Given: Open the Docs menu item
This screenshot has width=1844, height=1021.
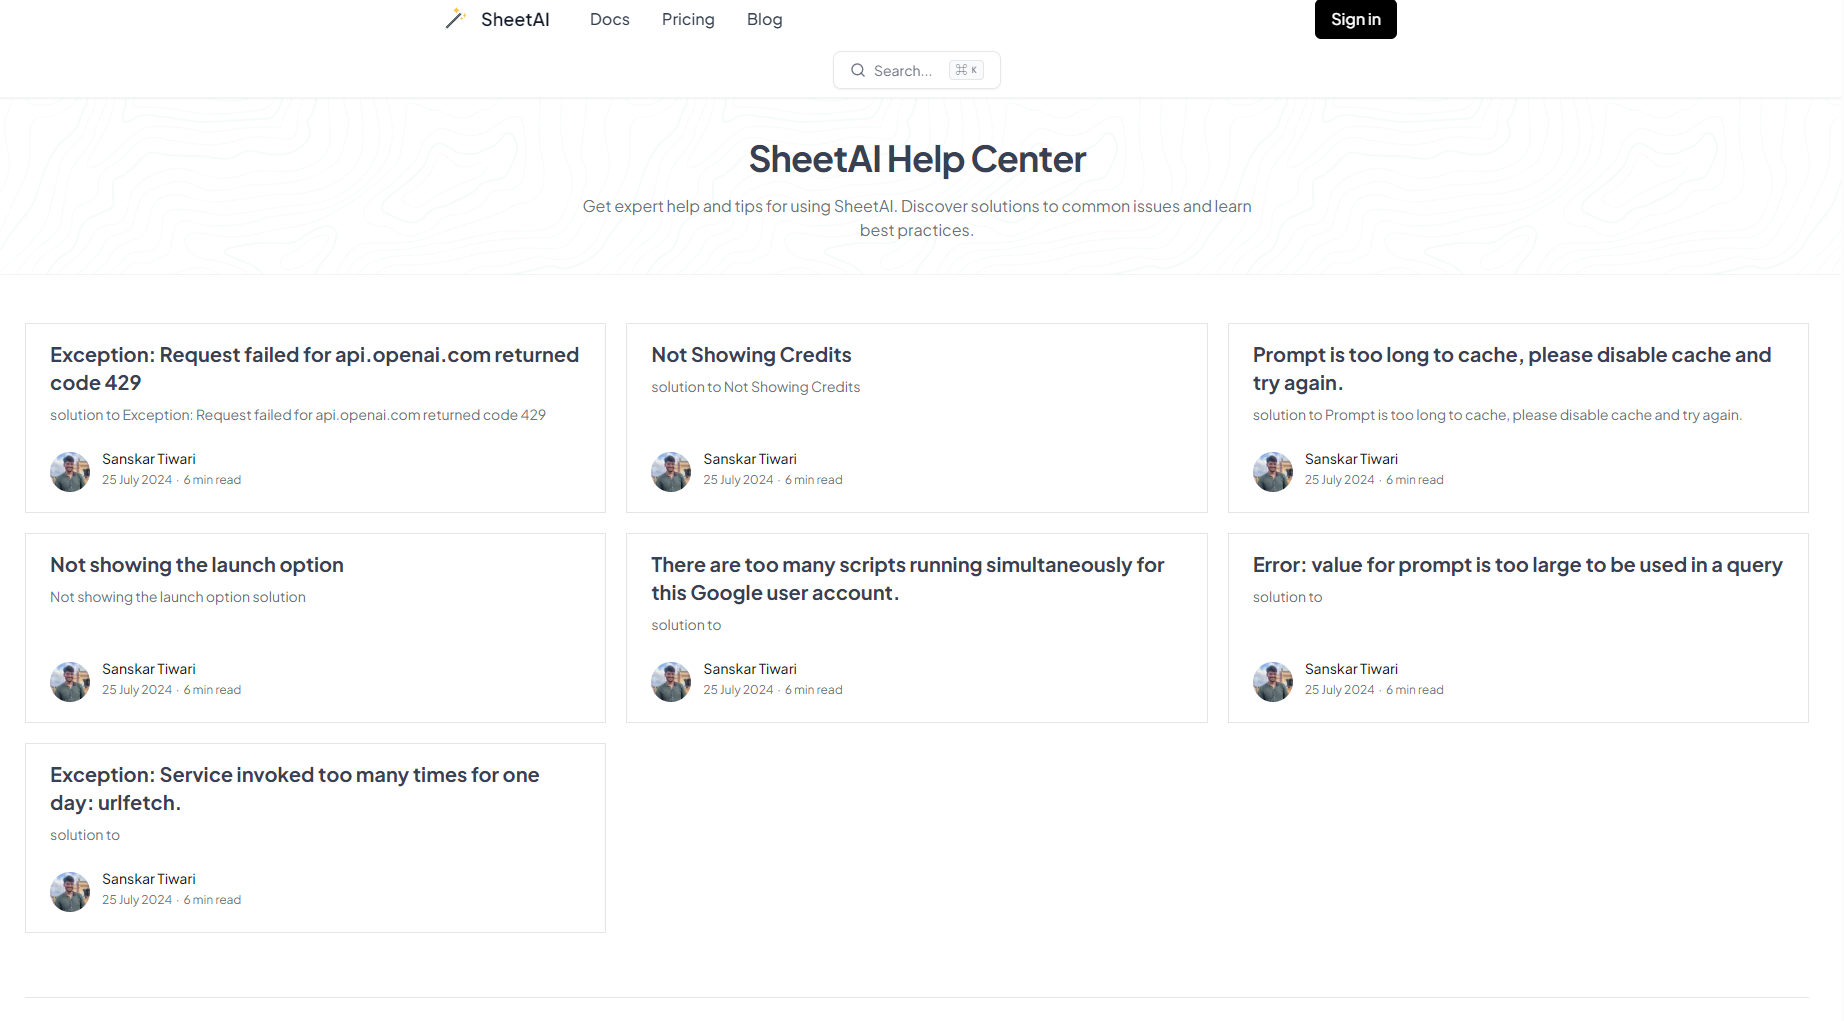Looking at the screenshot, I should point(610,19).
